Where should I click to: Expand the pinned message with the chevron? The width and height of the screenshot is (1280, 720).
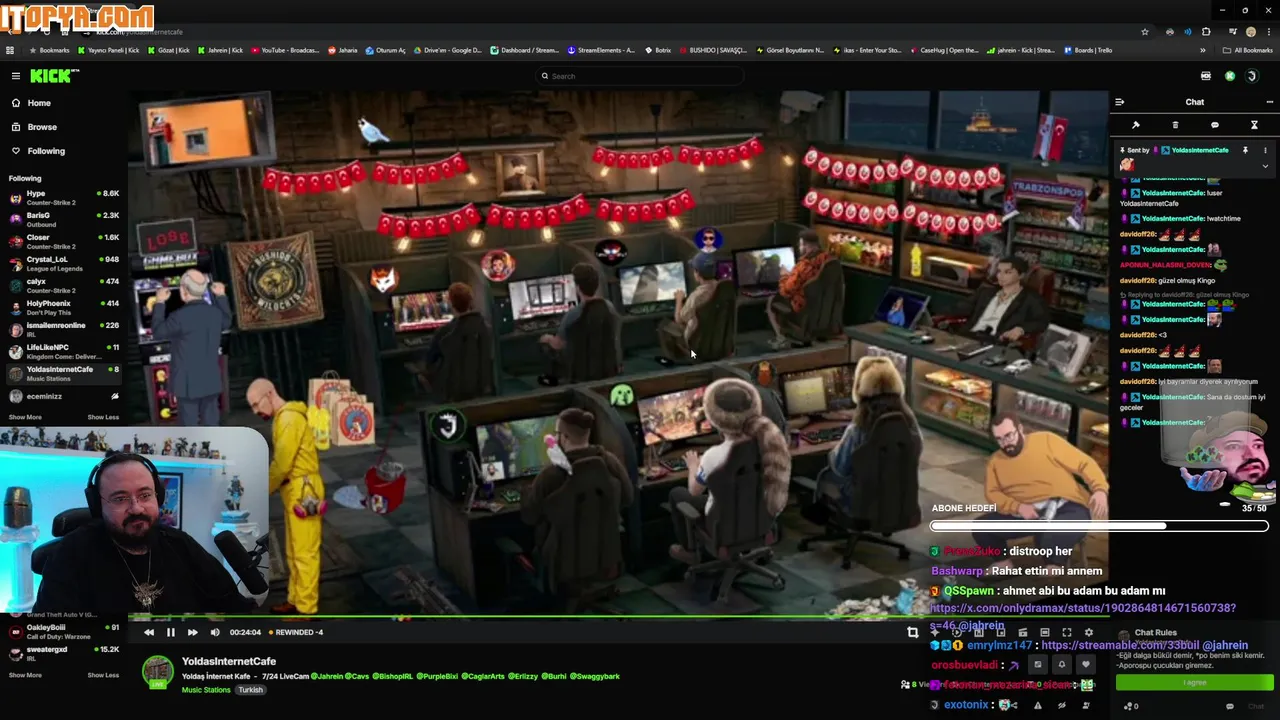pos(1265,166)
